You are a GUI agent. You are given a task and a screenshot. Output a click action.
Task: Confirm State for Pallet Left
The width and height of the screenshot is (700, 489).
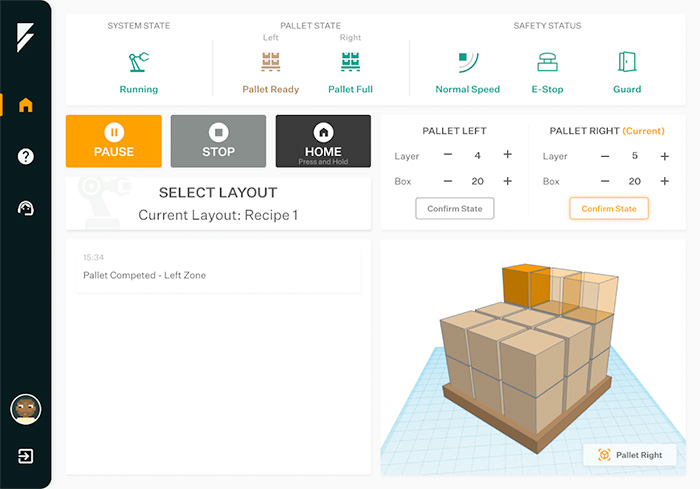[x=455, y=208]
